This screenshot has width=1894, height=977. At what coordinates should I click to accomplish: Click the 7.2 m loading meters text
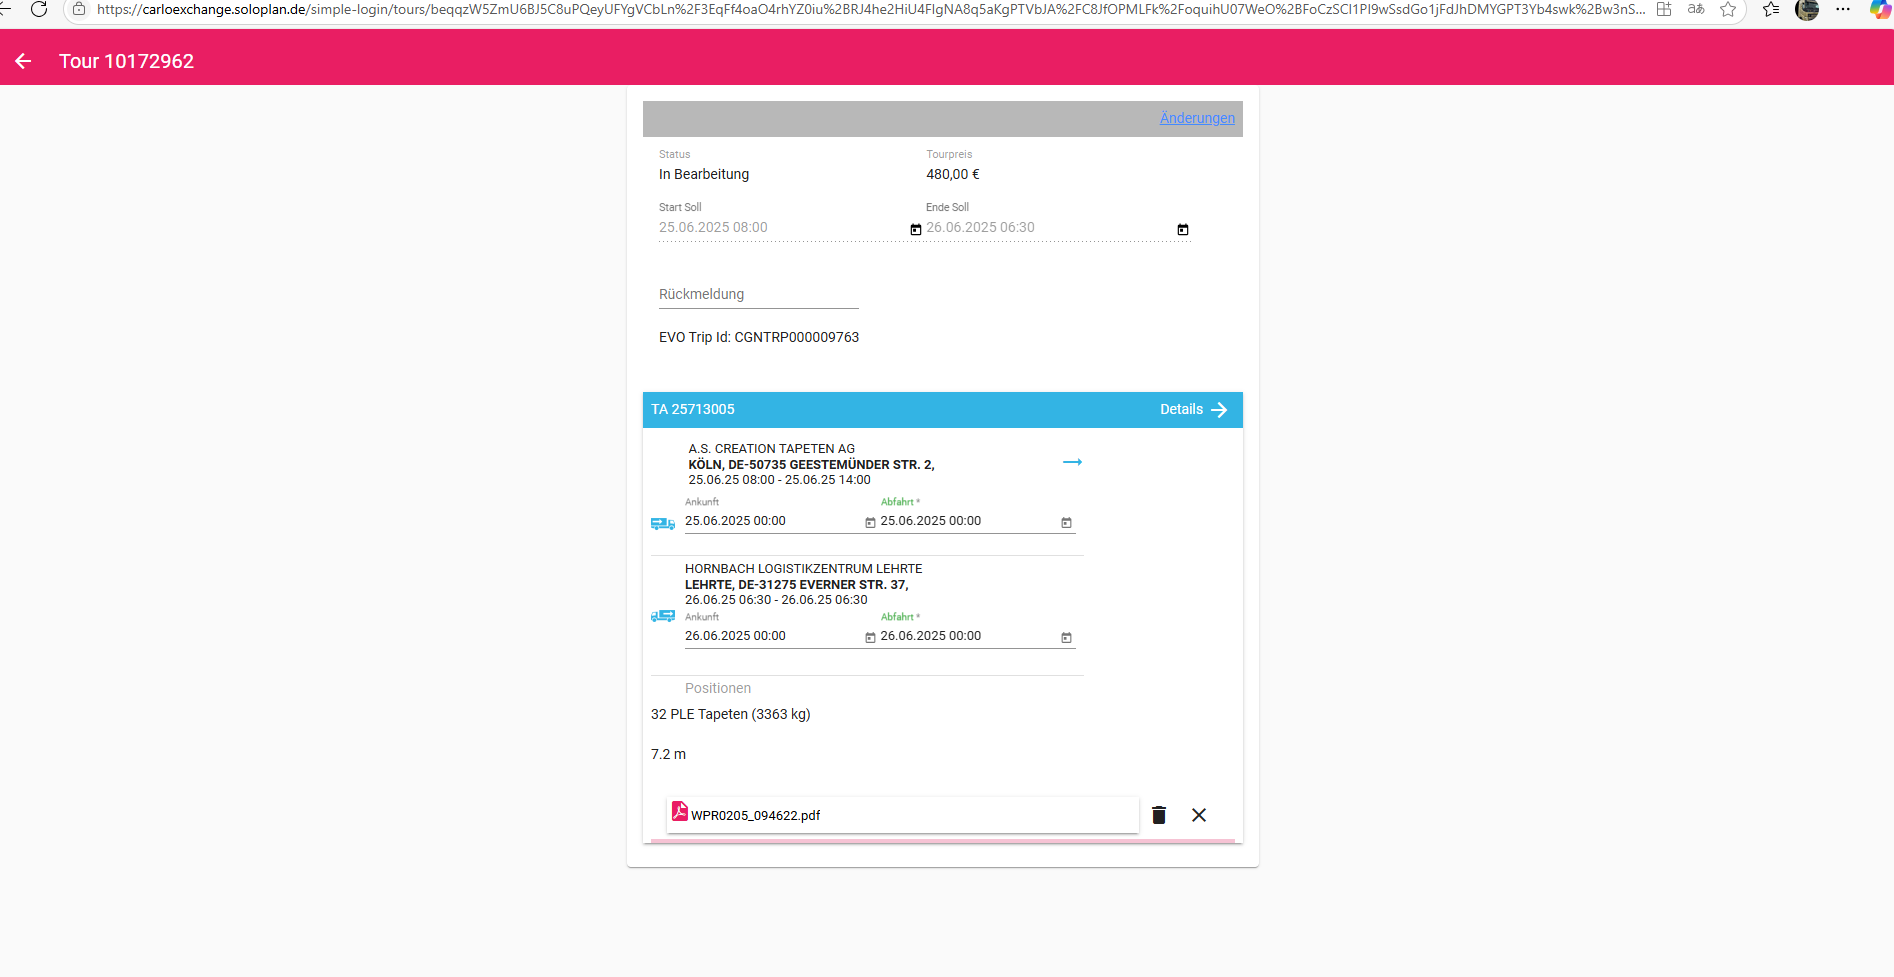[x=669, y=754]
